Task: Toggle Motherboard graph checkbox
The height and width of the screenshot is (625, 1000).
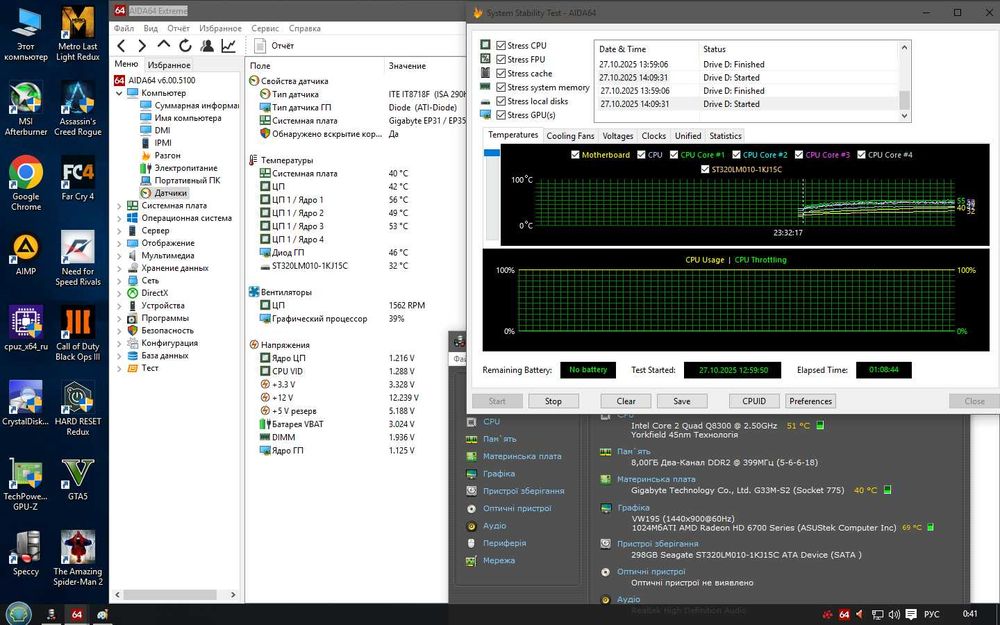Action: coord(575,154)
